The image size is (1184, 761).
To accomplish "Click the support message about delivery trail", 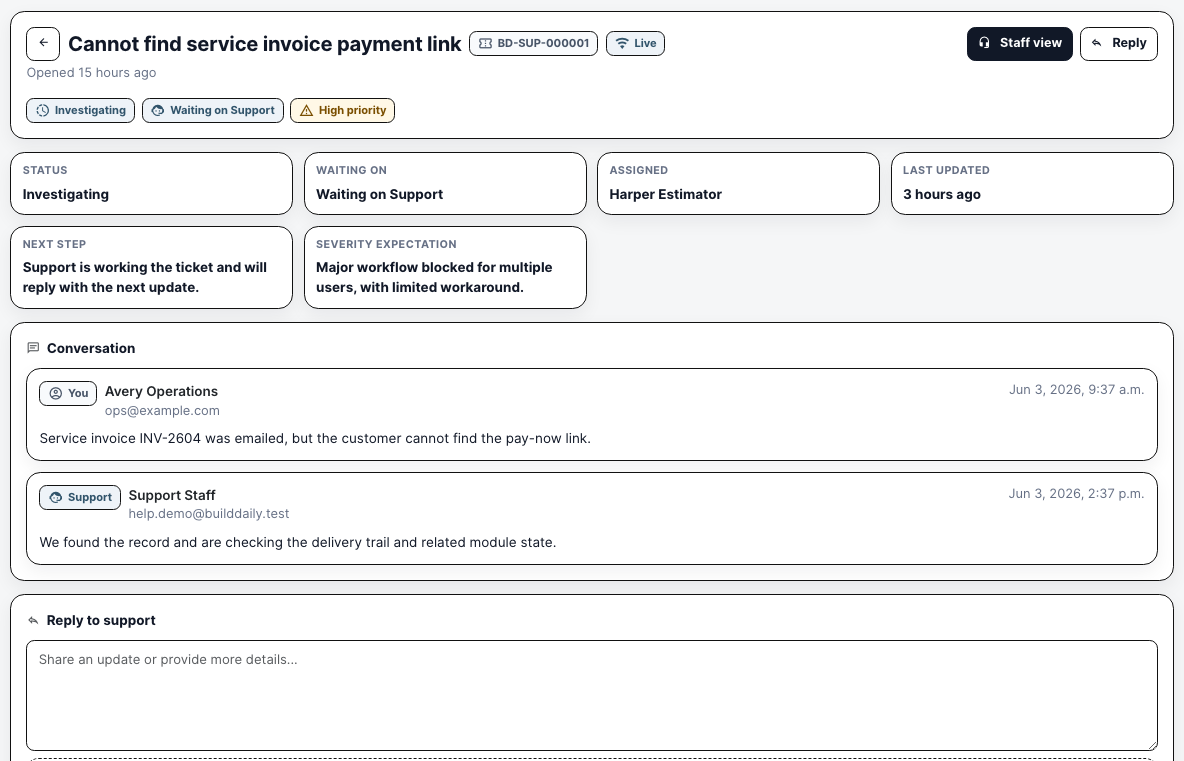I will click(x=298, y=543).
